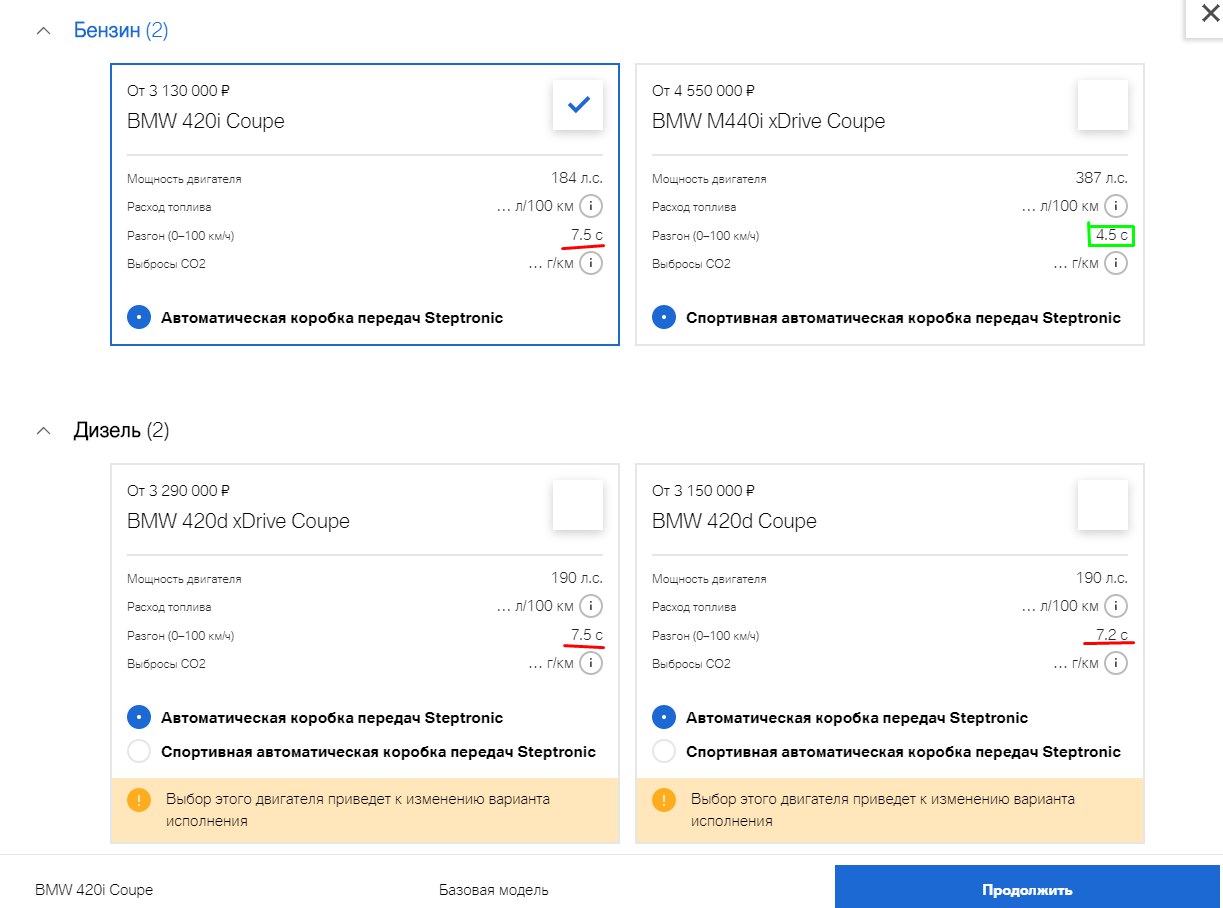Click the 7.2 с acceleration value

coord(1112,635)
